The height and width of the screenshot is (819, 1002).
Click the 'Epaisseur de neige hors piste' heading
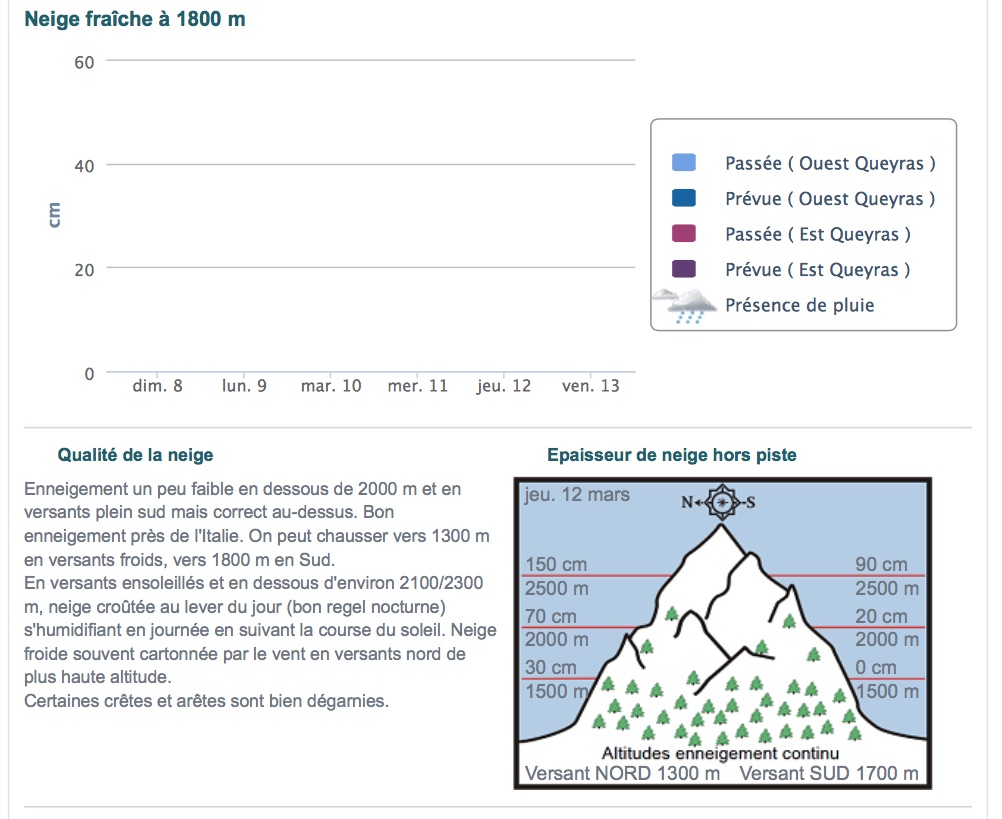click(672, 455)
